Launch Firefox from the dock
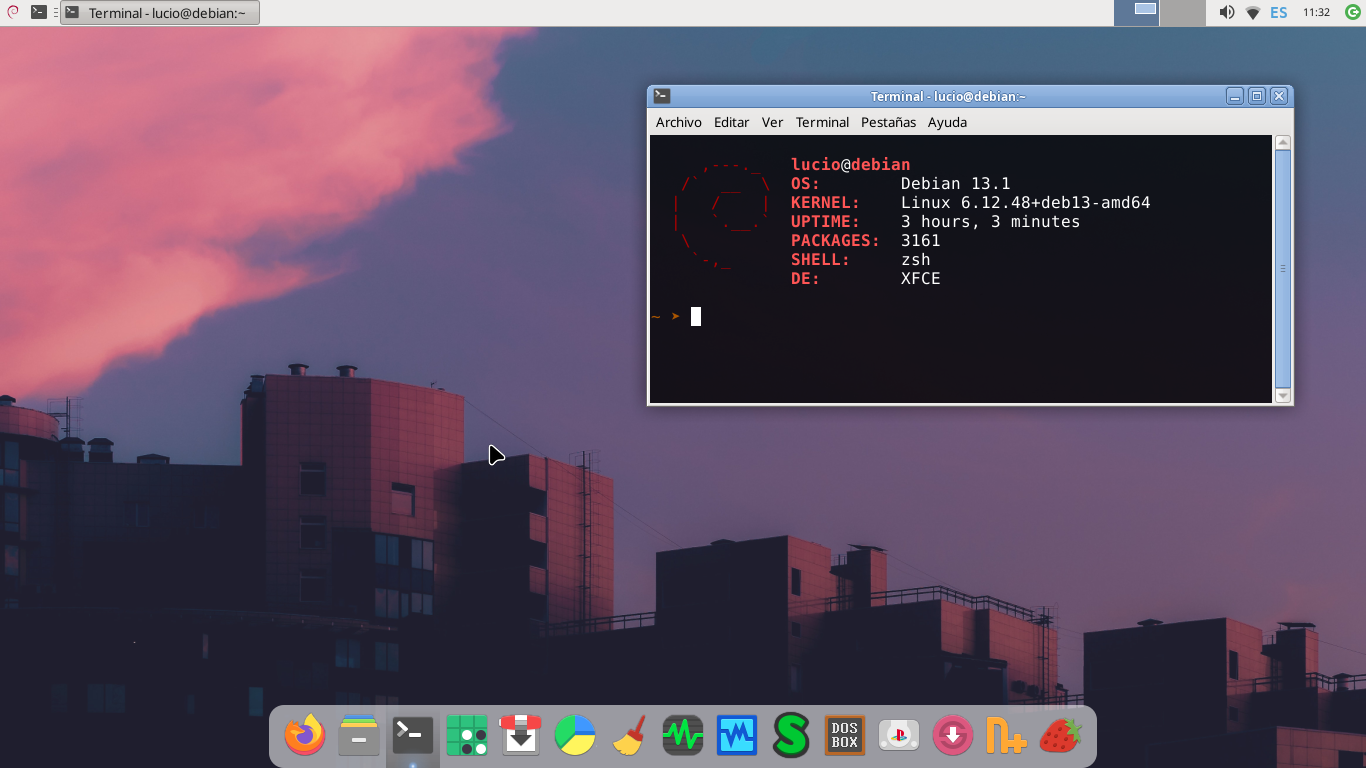This screenshot has height=768, width=1366. [305, 736]
